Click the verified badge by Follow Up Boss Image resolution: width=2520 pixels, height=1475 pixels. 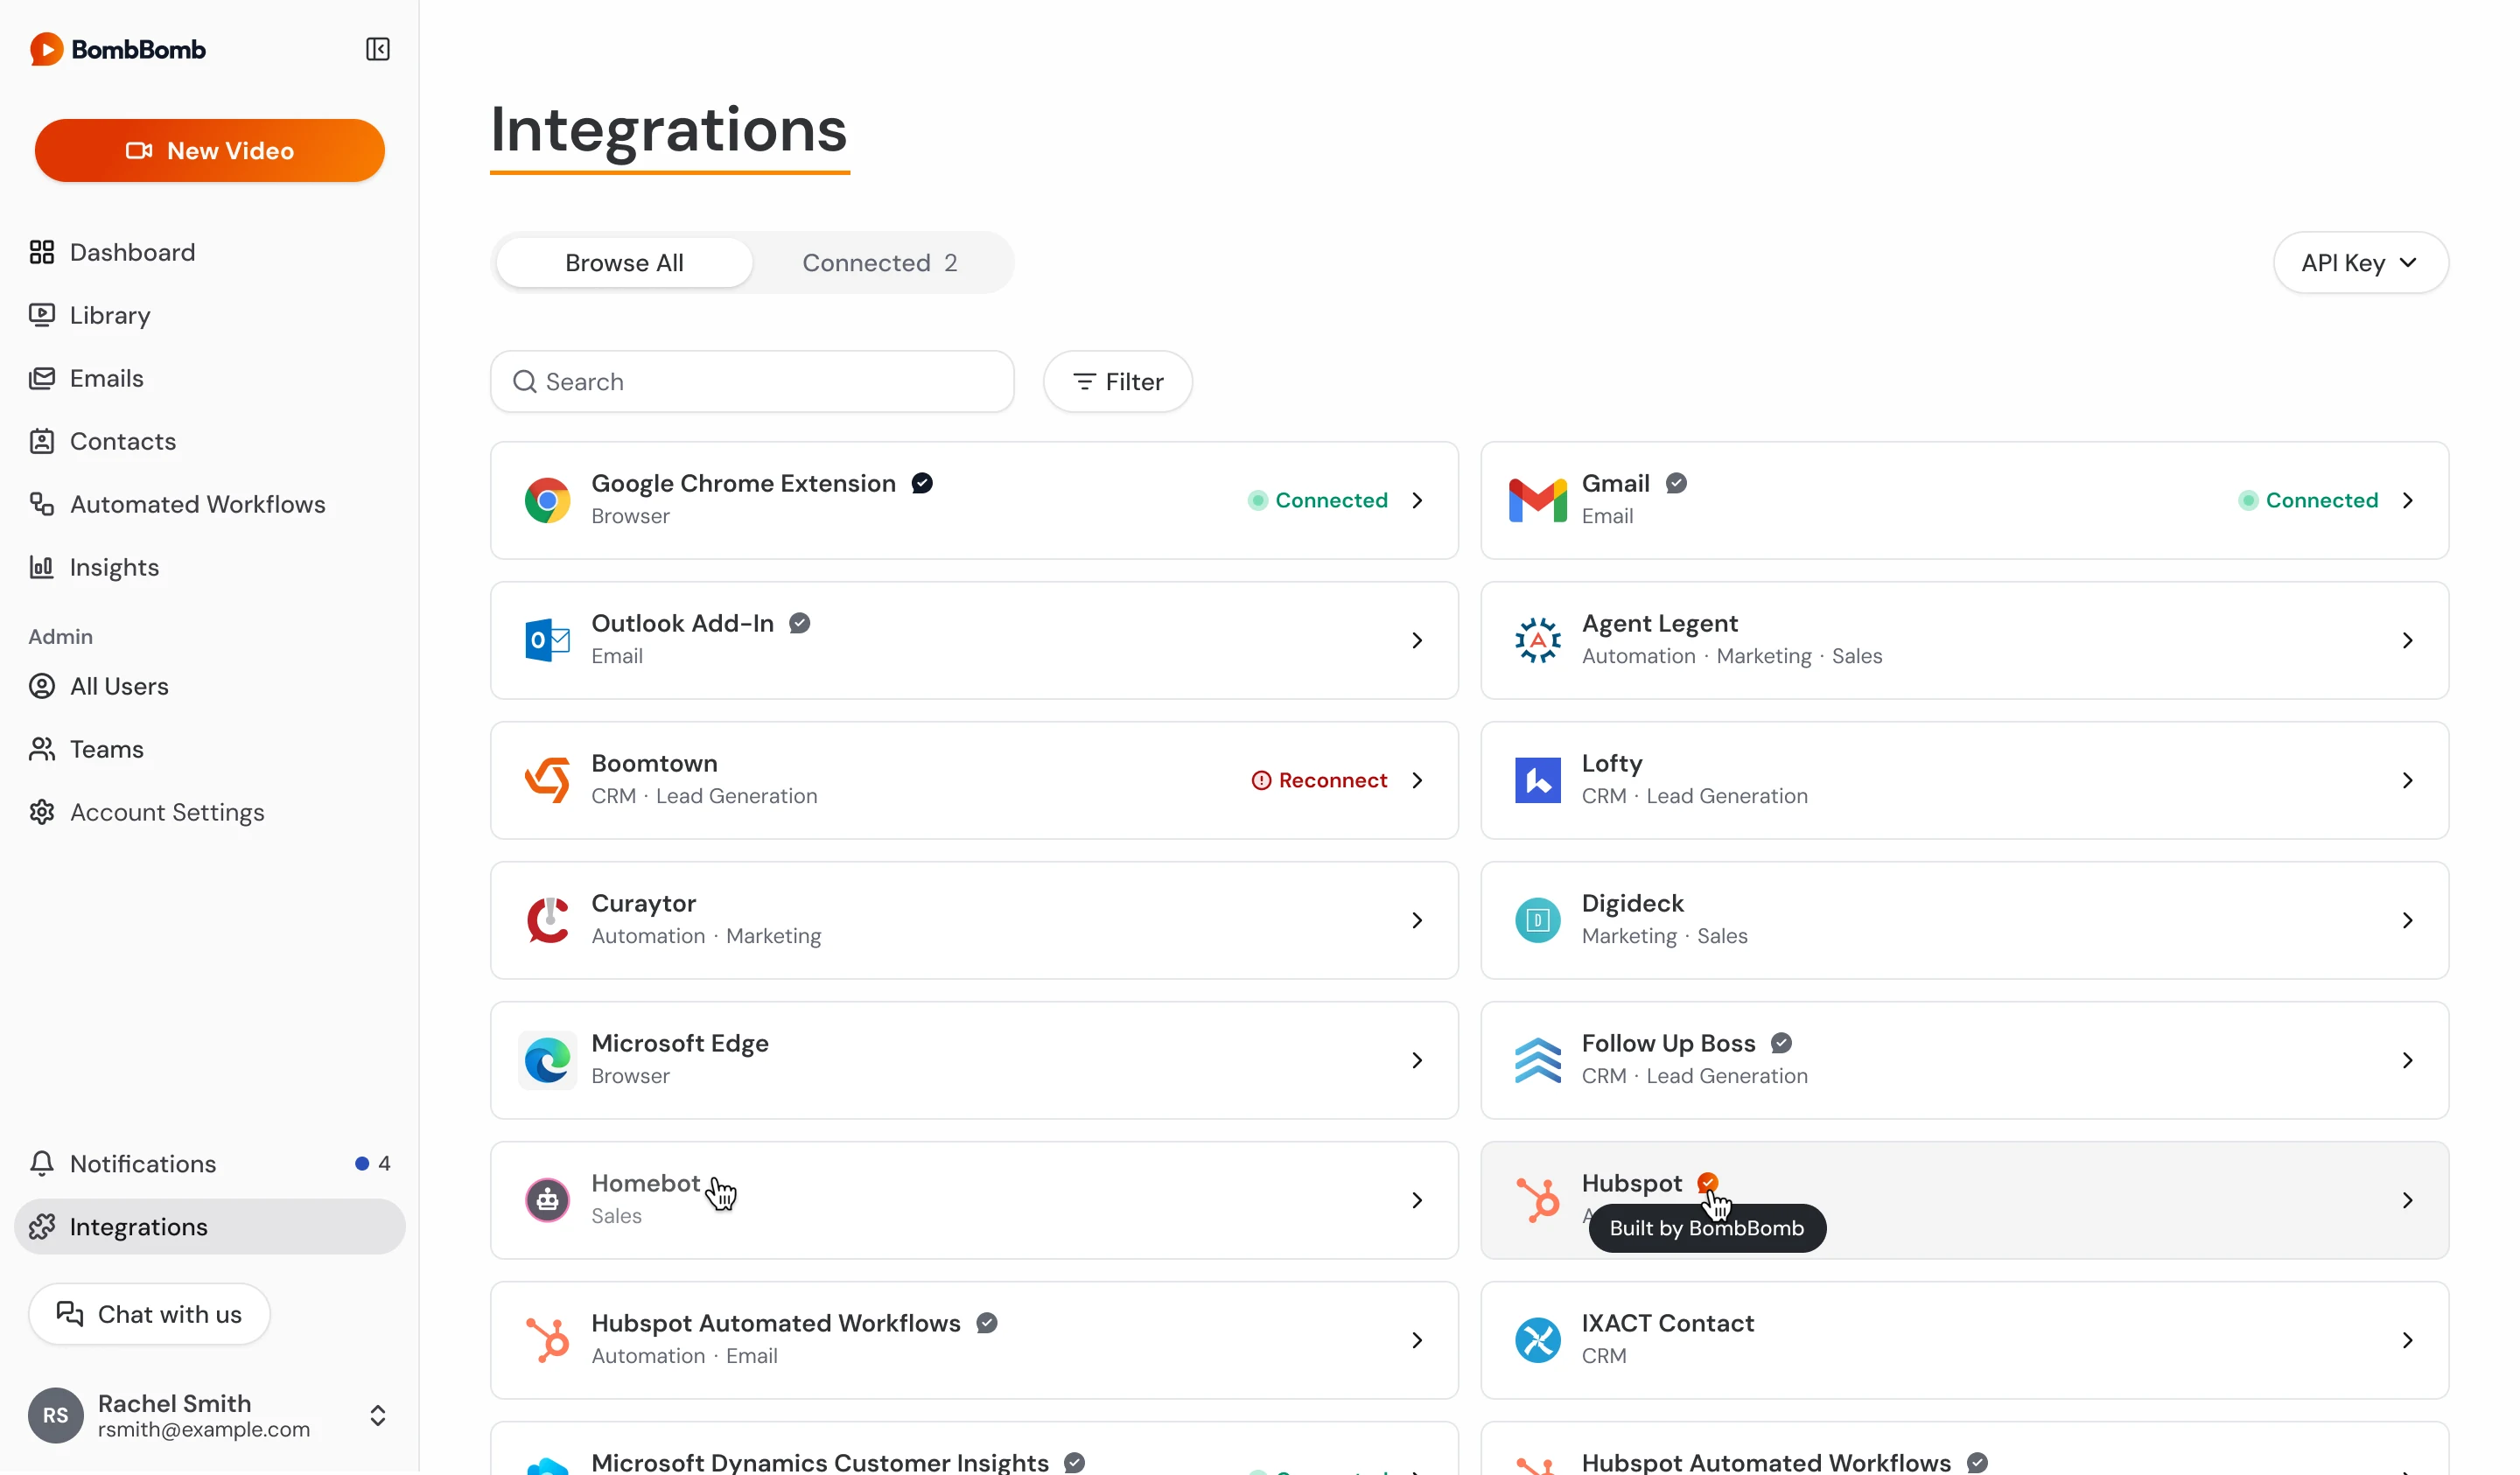[1781, 1043]
